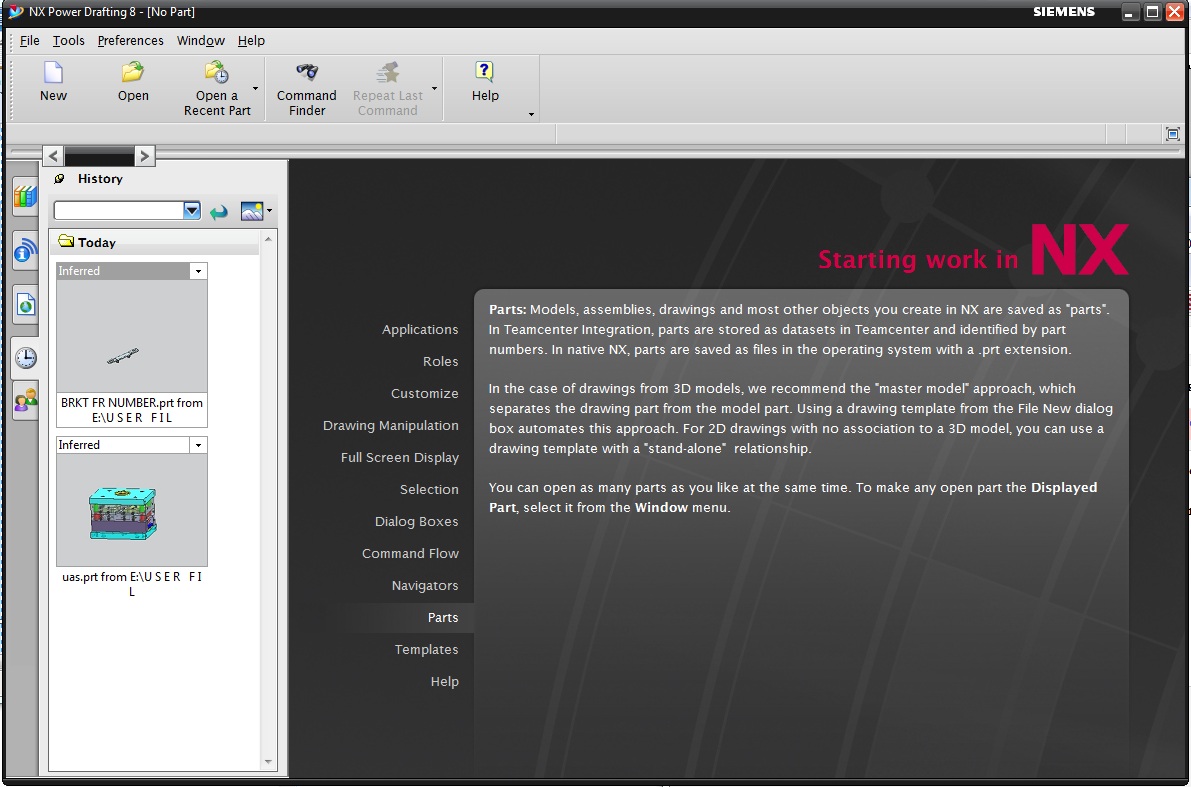Open the library books sidebar tab
The width and height of the screenshot is (1191, 787).
25,197
